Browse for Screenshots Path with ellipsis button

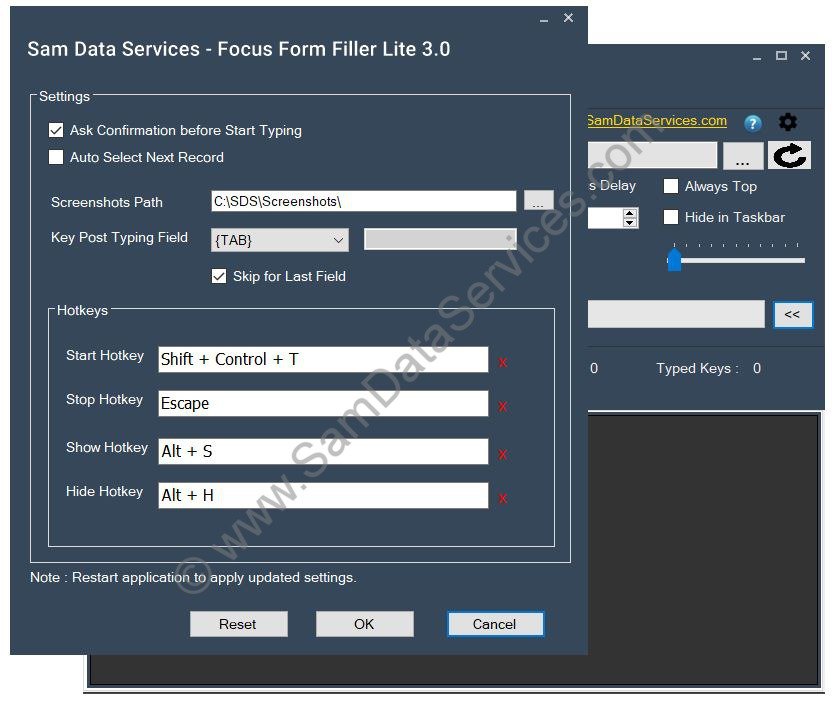click(538, 200)
